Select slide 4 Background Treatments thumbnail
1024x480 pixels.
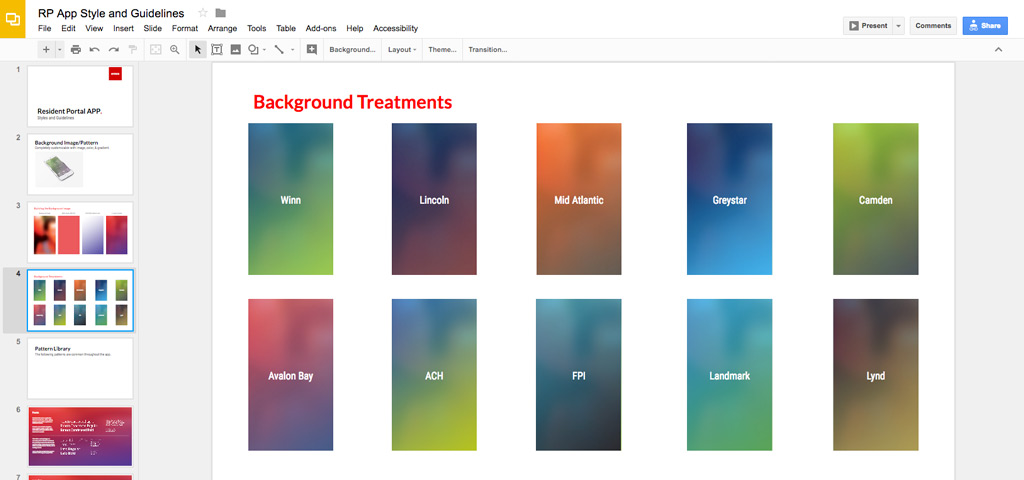[x=80, y=300]
